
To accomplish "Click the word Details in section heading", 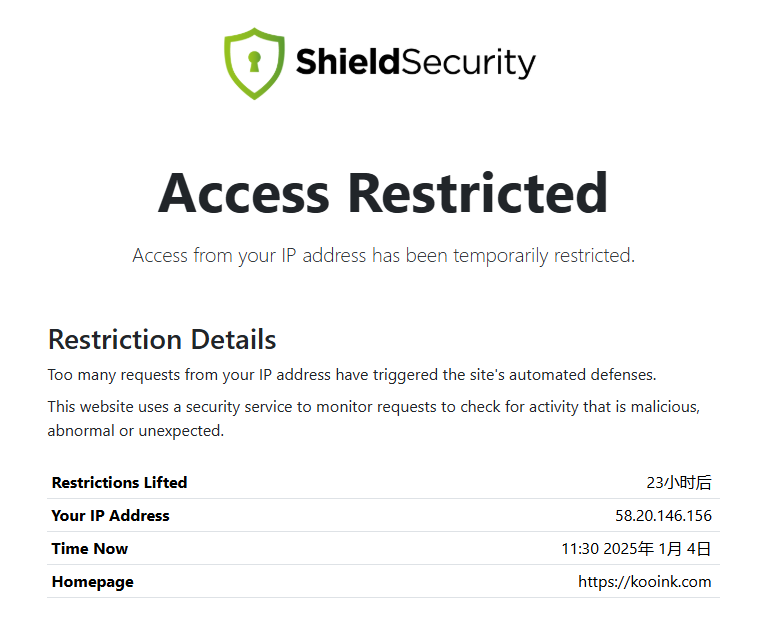I will click(x=233, y=340).
